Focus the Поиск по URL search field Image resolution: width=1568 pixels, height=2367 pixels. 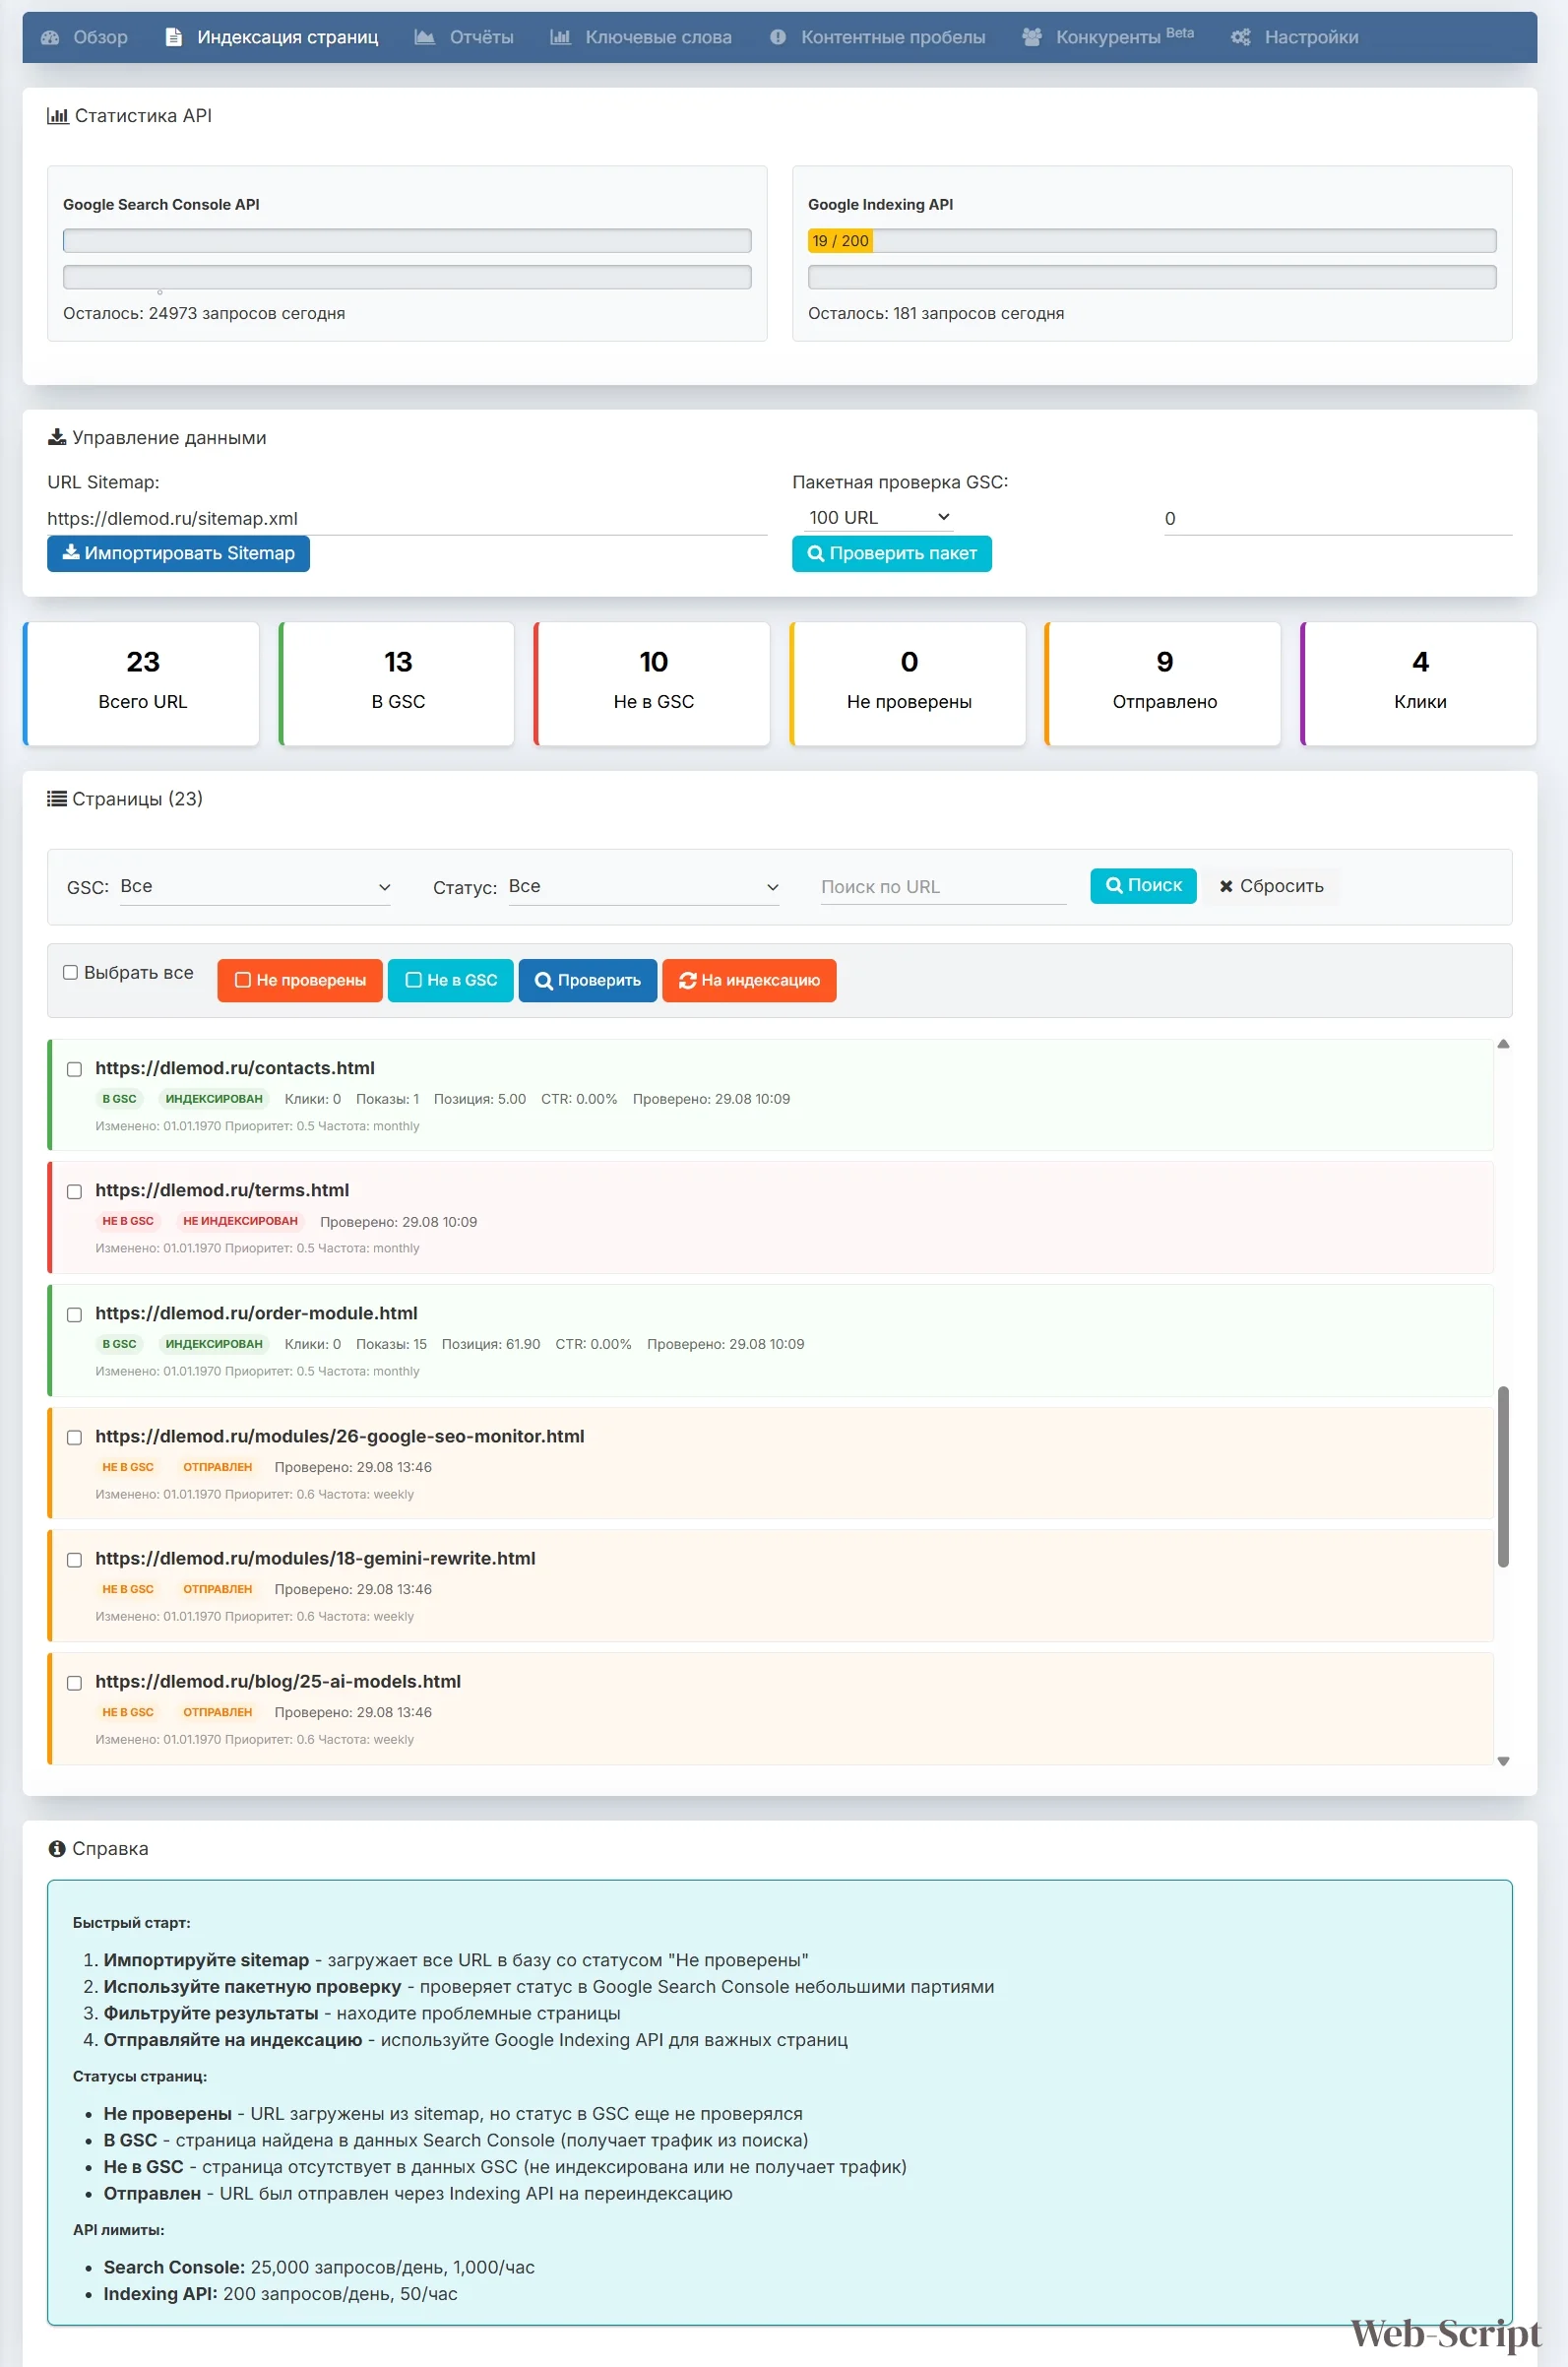[942, 887]
